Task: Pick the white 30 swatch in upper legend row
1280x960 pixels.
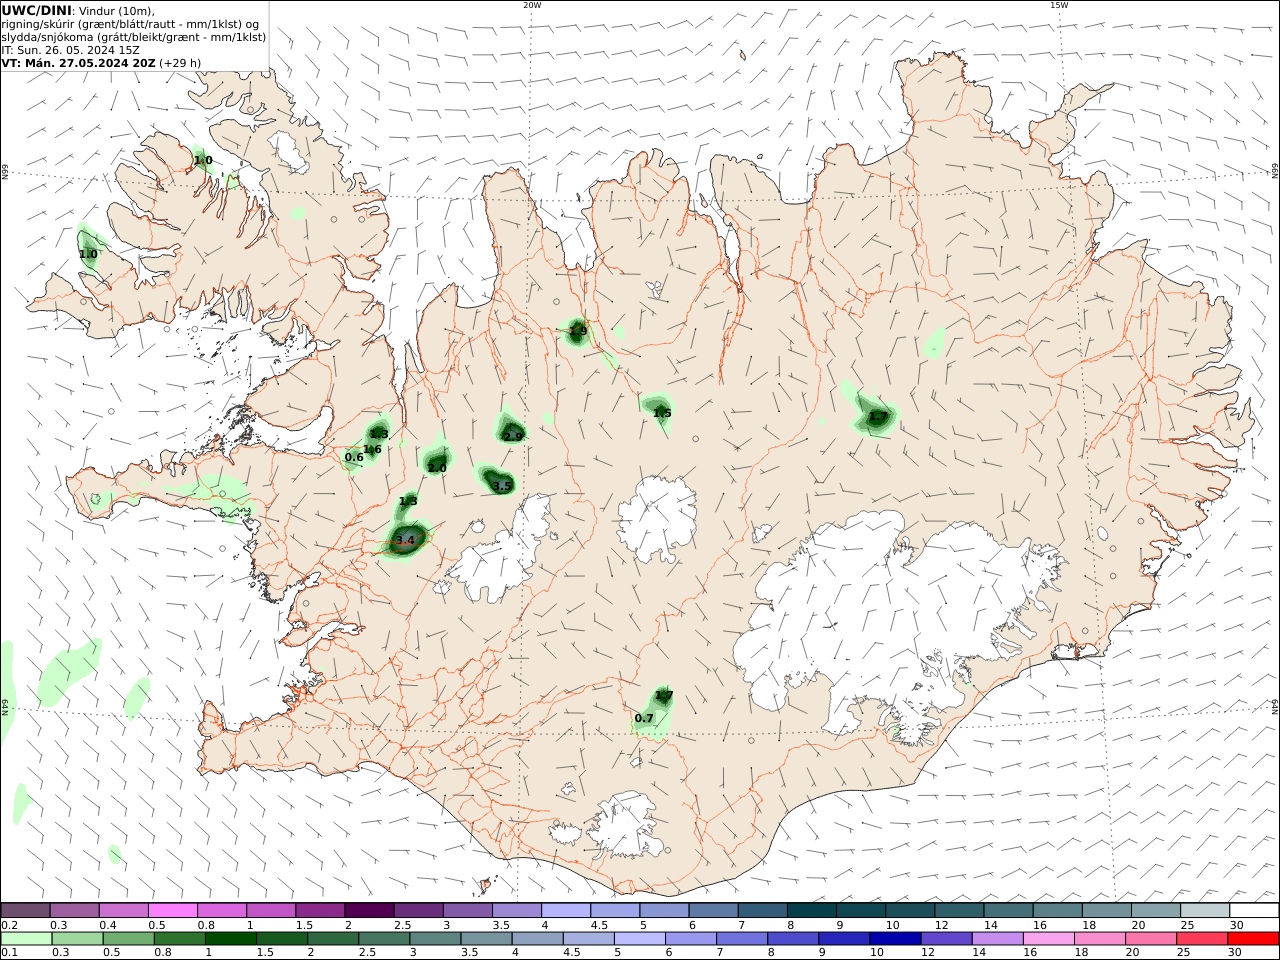Action: click(x=1254, y=910)
